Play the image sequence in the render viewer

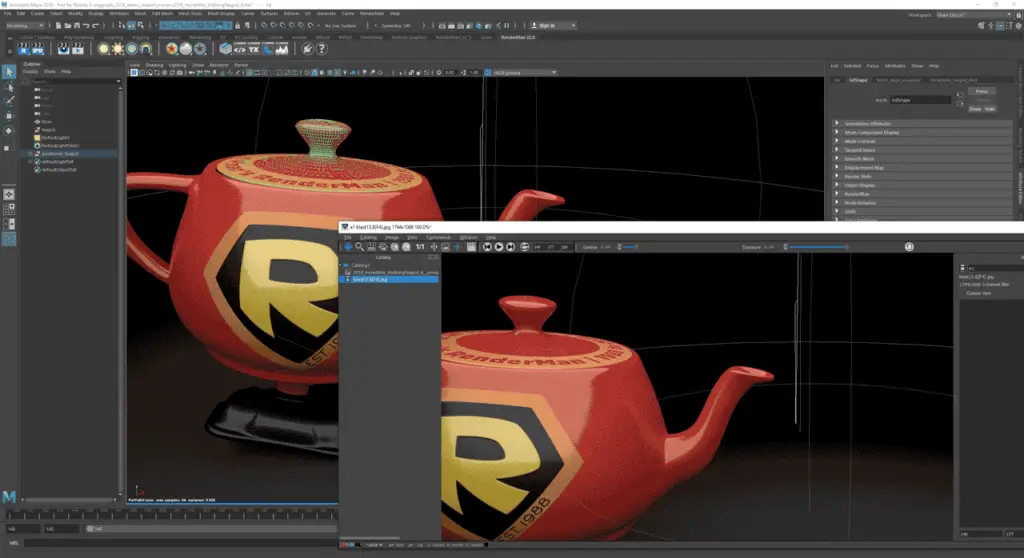point(499,247)
